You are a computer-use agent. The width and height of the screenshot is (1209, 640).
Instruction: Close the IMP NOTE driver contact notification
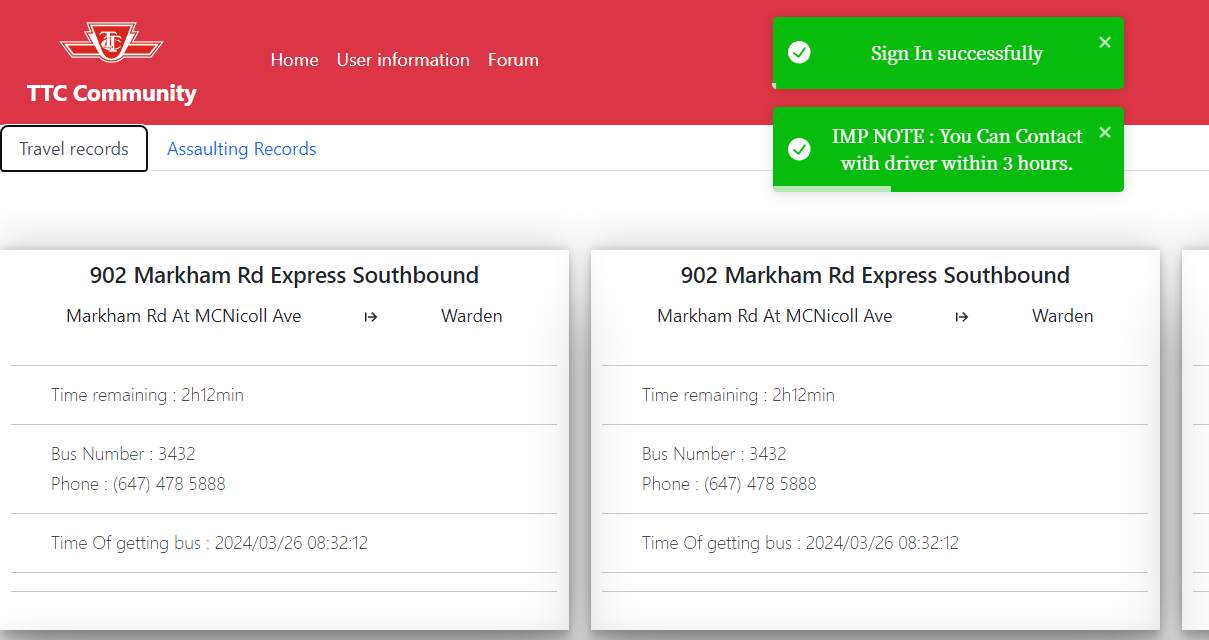tap(1104, 133)
